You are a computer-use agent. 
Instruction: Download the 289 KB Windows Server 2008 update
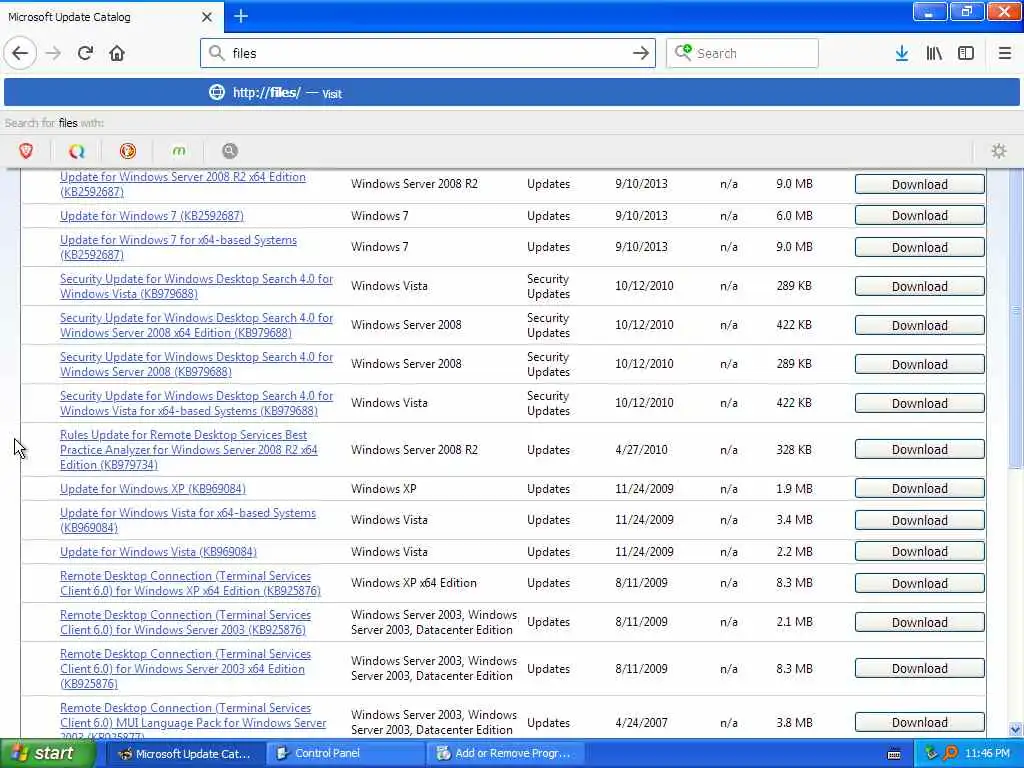(920, 364)
